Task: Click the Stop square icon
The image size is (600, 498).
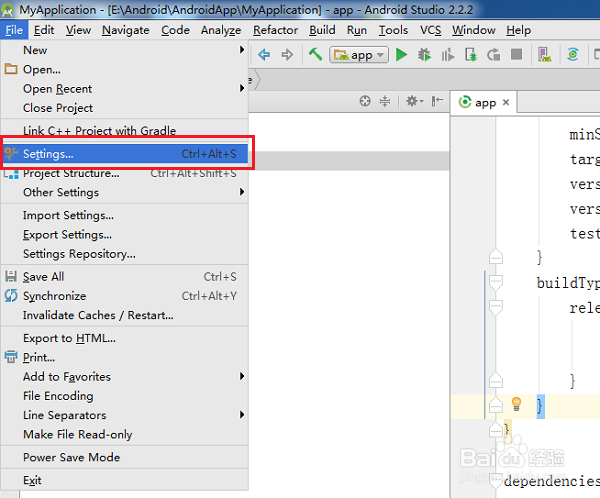Action: click(x=517, y=54)
